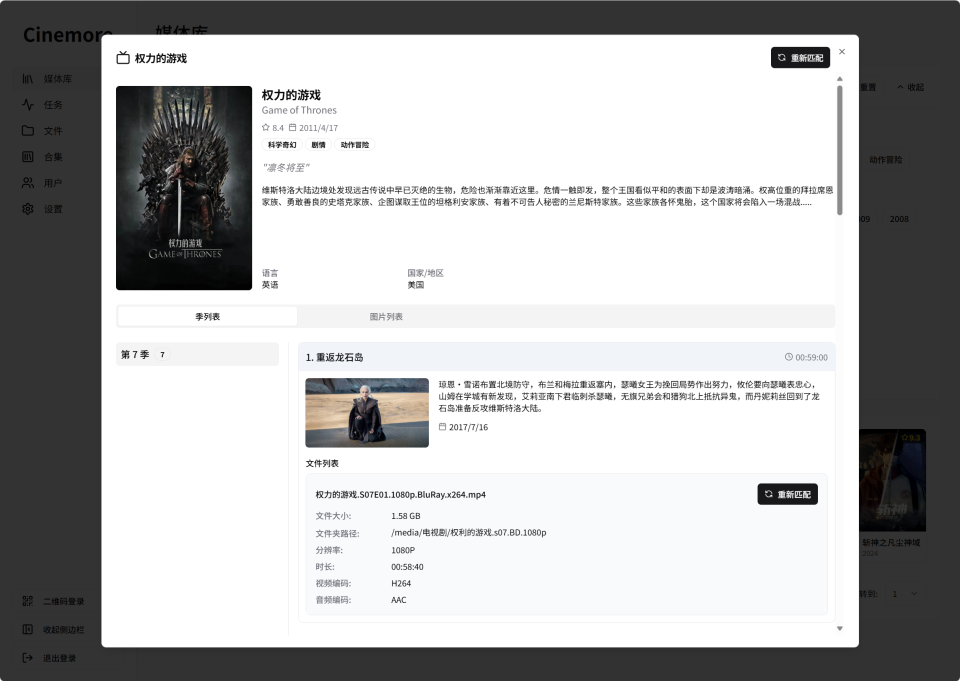Image resolution: width=960 pixels, height=681 pixels.
Task: Select the 剧情 genre tag
Action: pos(318,145)
